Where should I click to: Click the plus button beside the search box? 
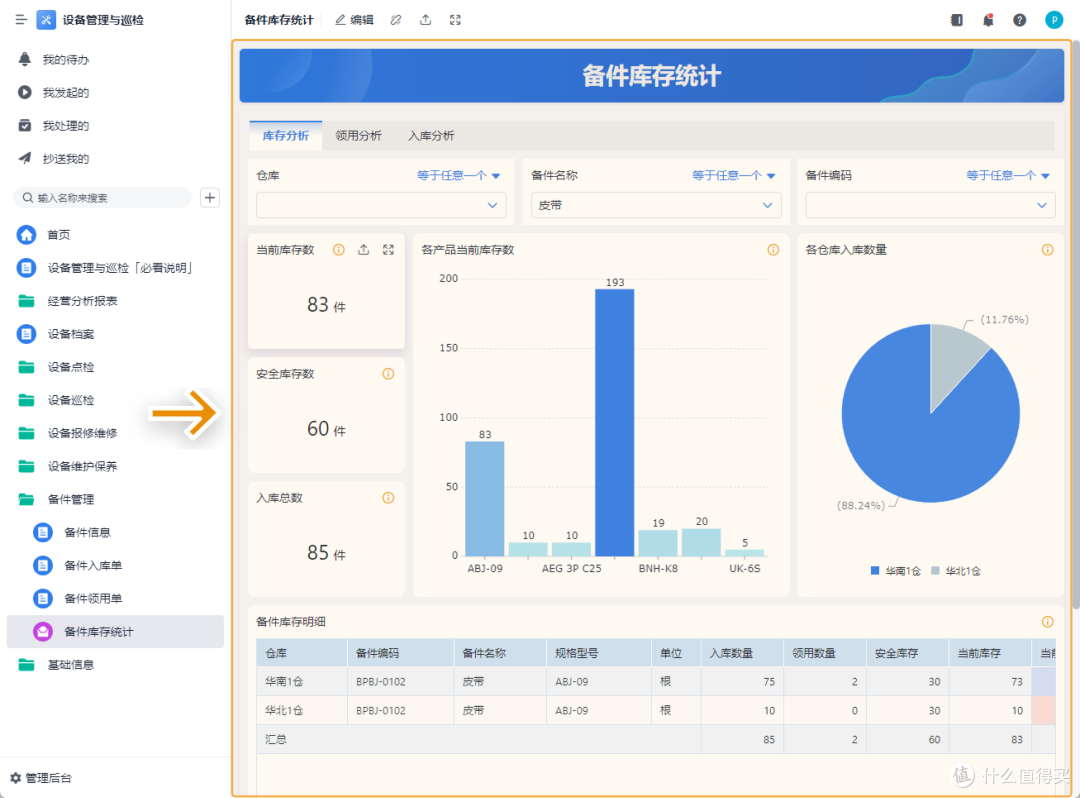point(210,198)
